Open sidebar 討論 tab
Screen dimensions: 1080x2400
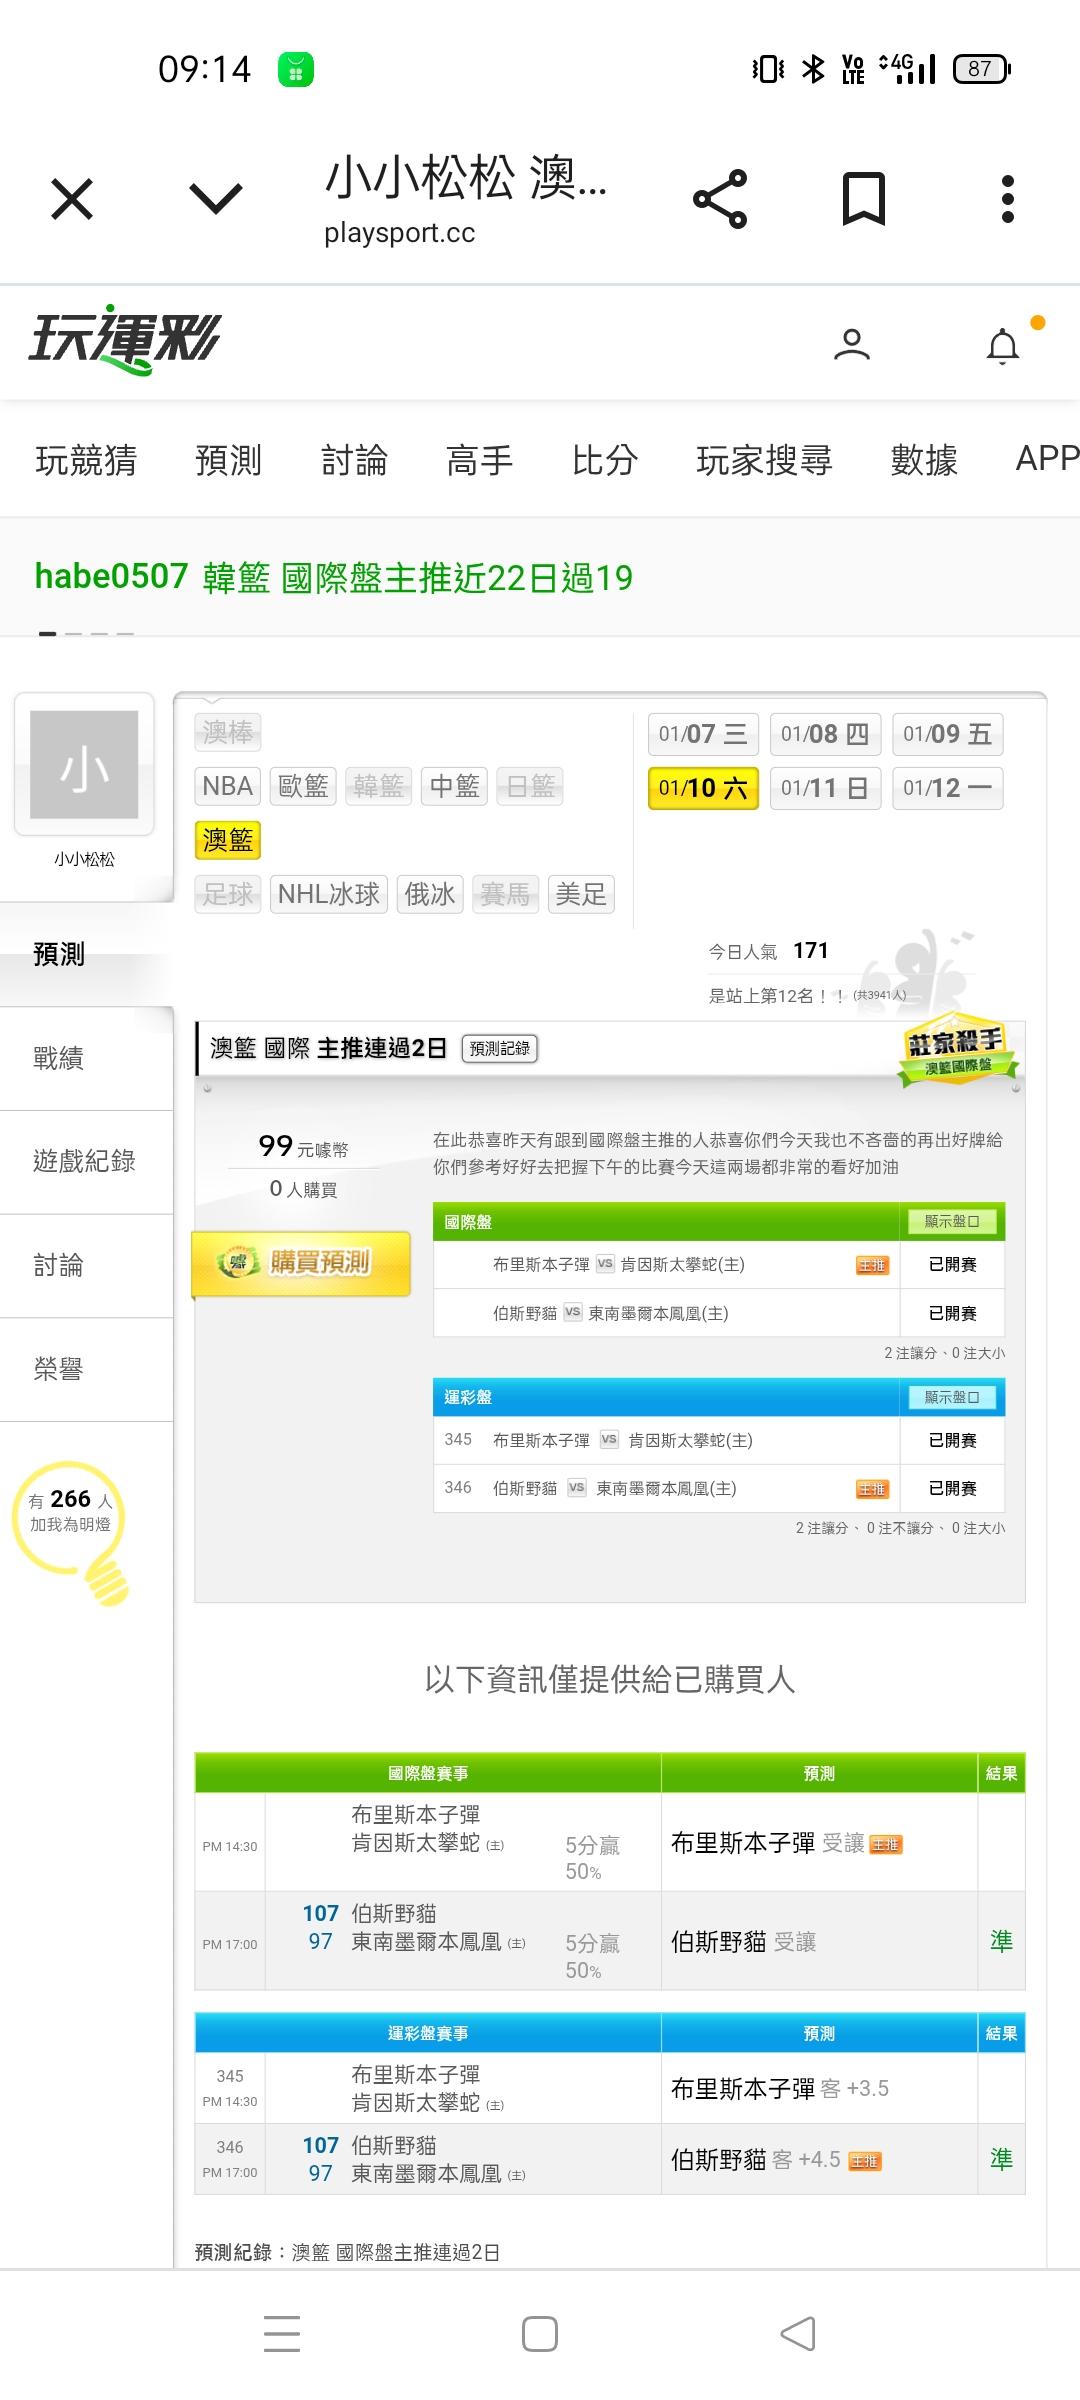pos(86,1265)
